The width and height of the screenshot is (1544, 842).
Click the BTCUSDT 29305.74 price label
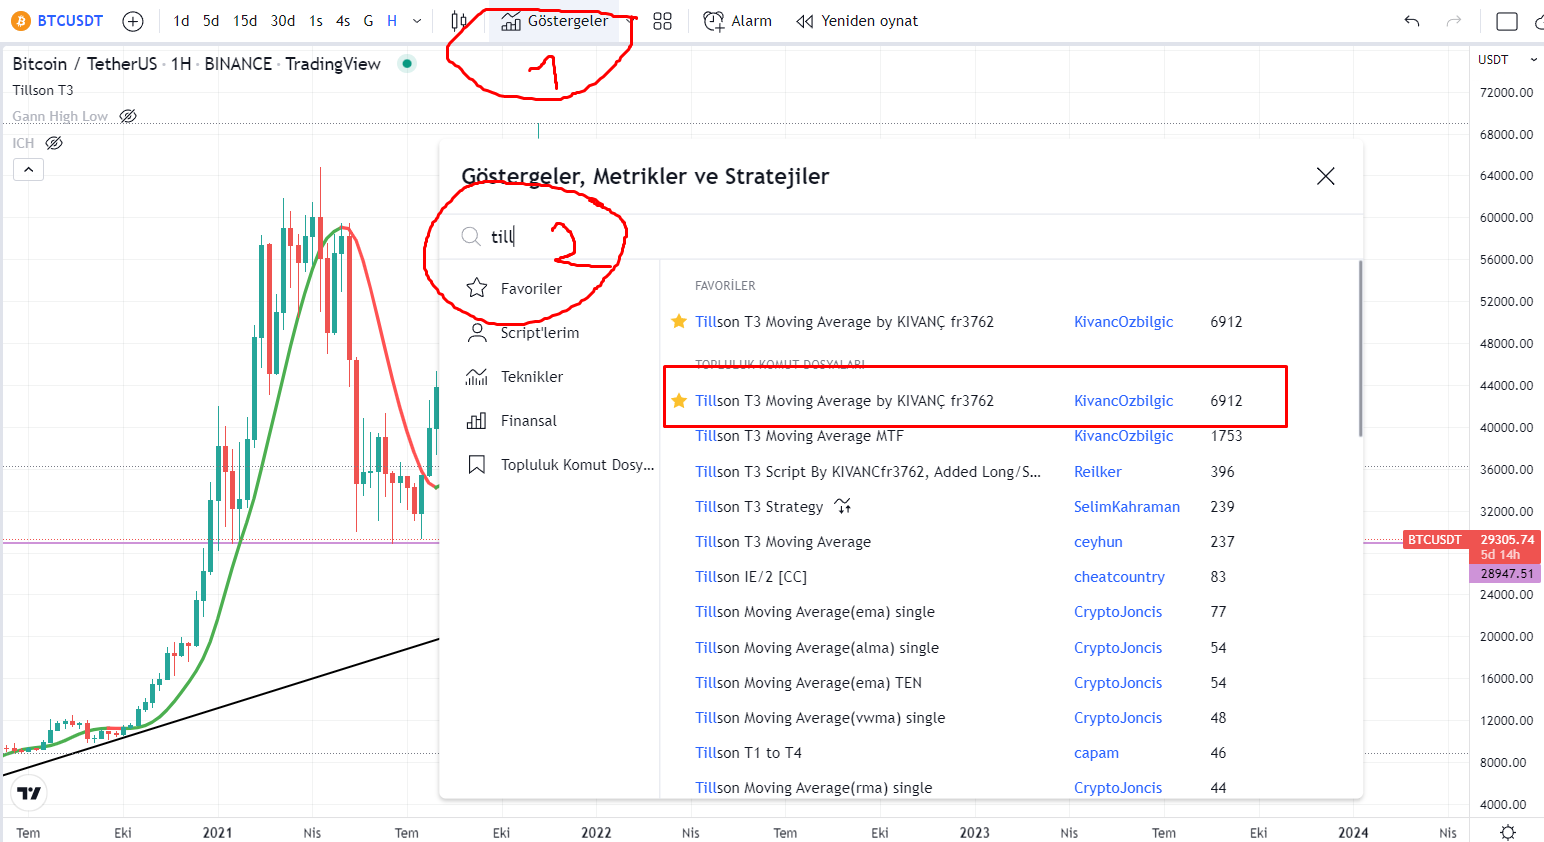pyautogui.click(x=1472, y=546)
